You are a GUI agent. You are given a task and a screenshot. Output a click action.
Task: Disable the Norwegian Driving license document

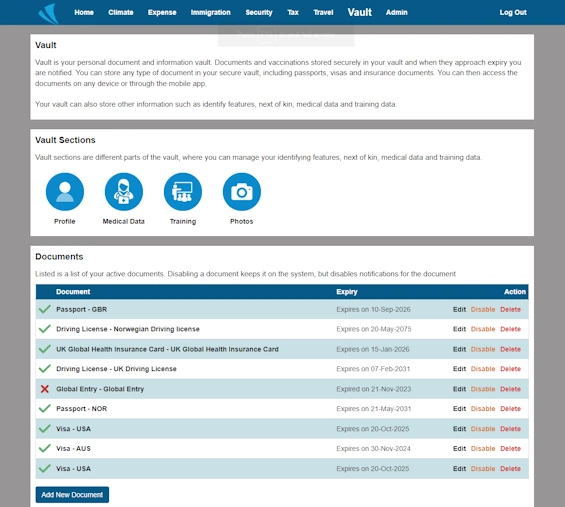pyautogui.click(x=483, y=329)
